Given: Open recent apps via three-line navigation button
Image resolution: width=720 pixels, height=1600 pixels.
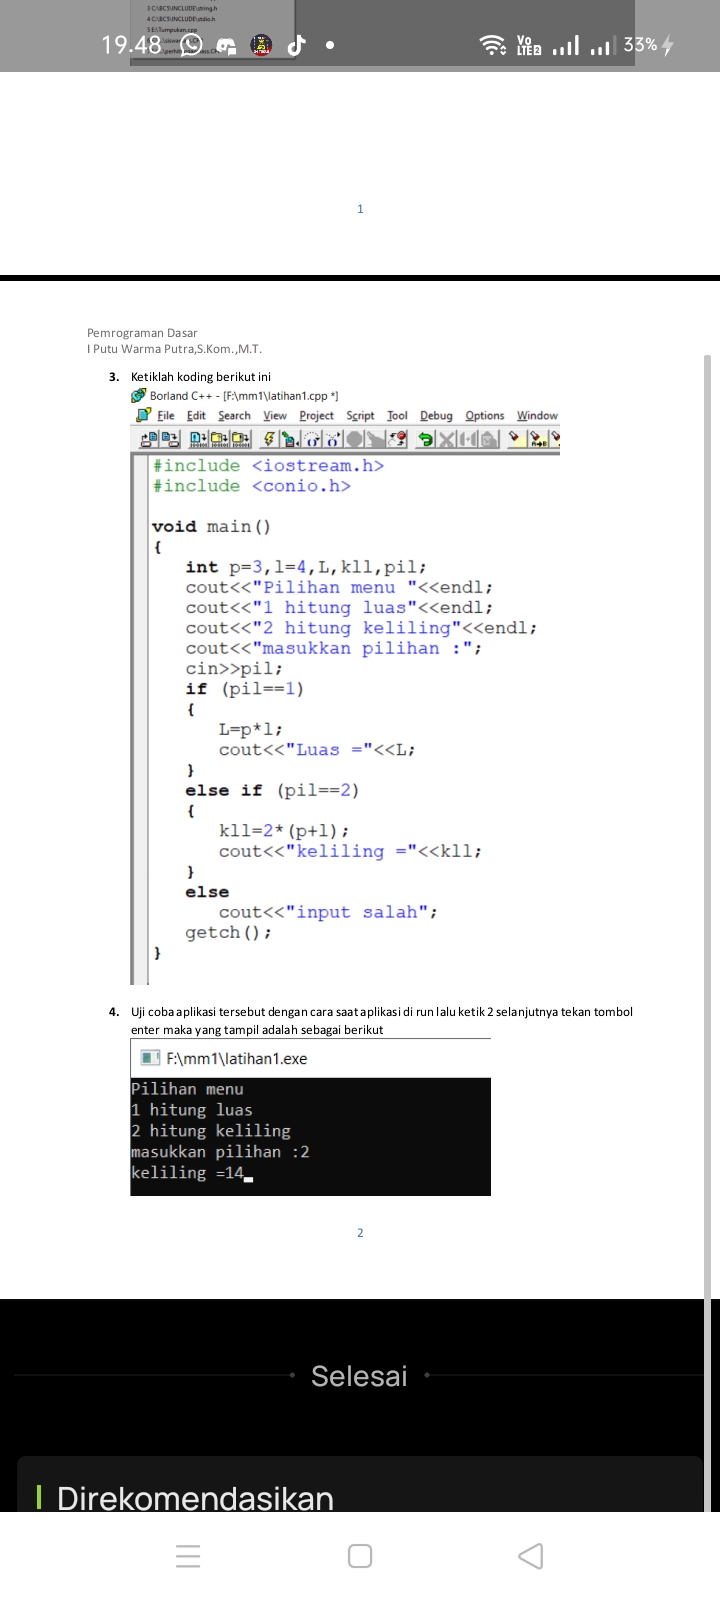Looking at the screenshot, I should click(188, 1556).
